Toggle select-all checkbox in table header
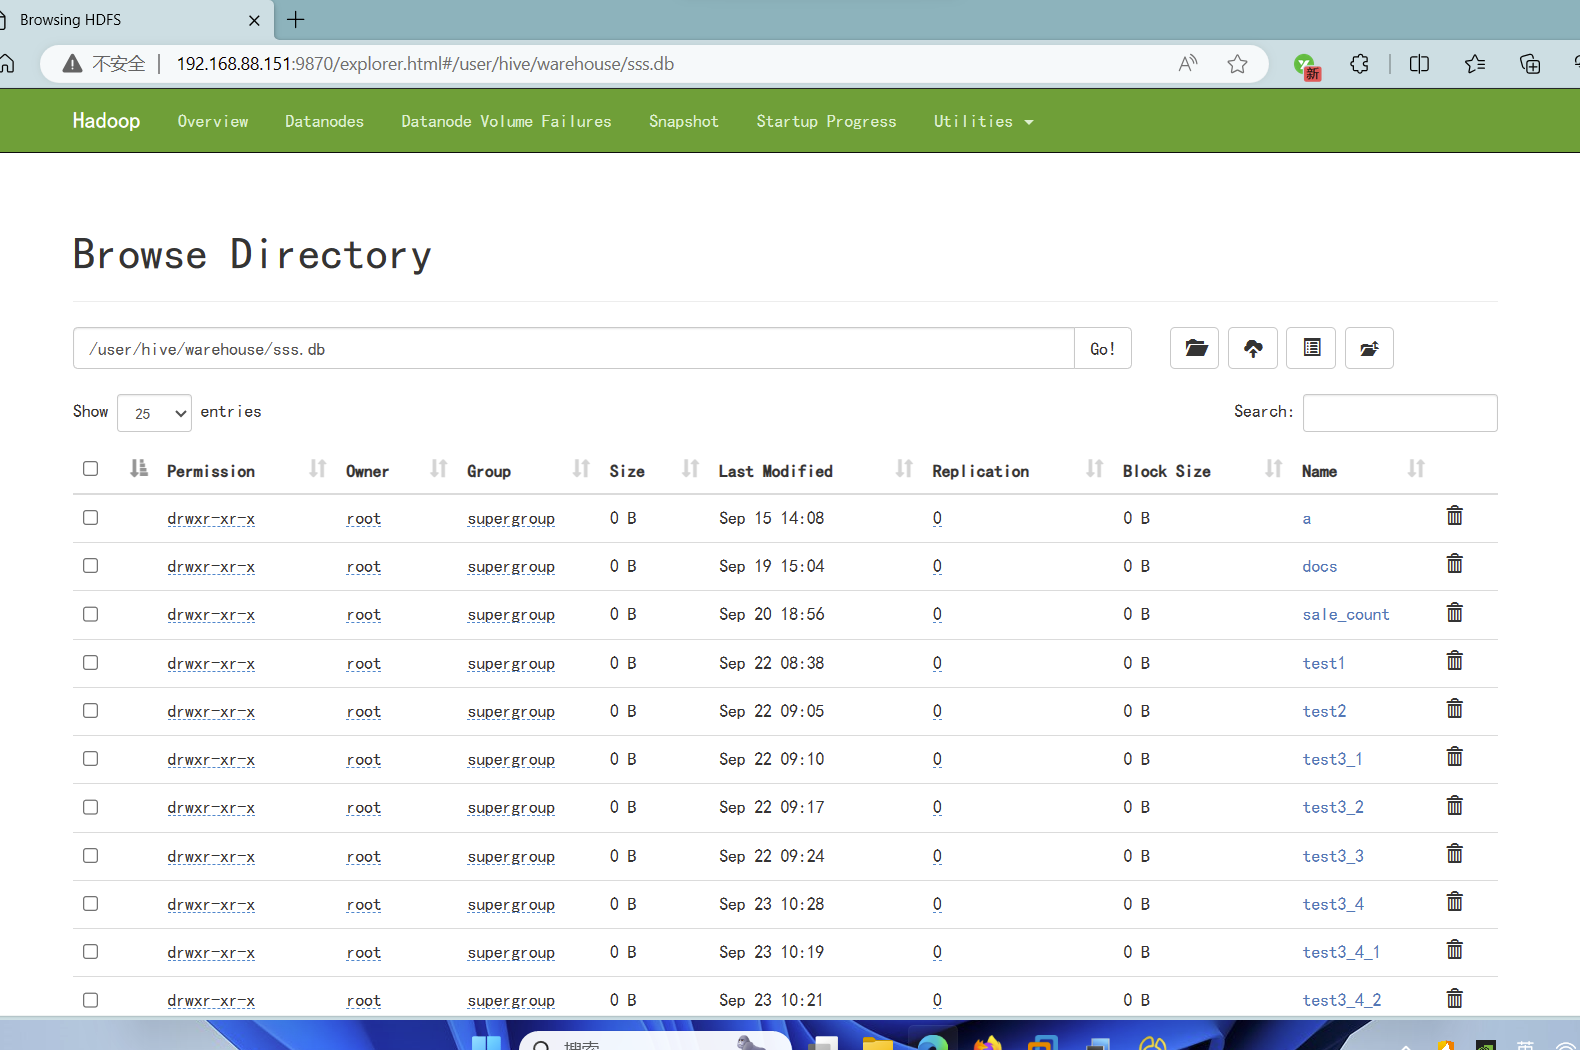Image resolution: width=1580 pixels, height=1050 pixels. [x=91, y=469]
